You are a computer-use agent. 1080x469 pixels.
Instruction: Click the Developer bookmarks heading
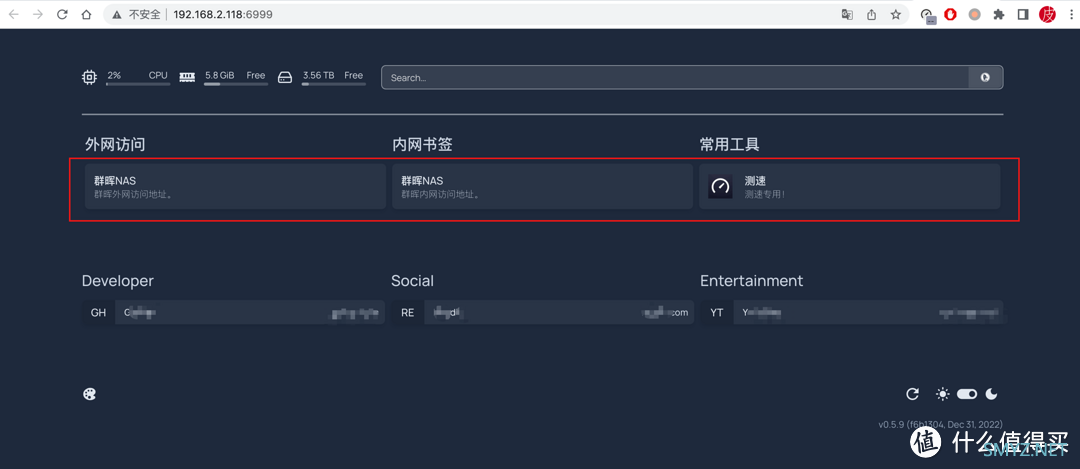tap(118, 281)
